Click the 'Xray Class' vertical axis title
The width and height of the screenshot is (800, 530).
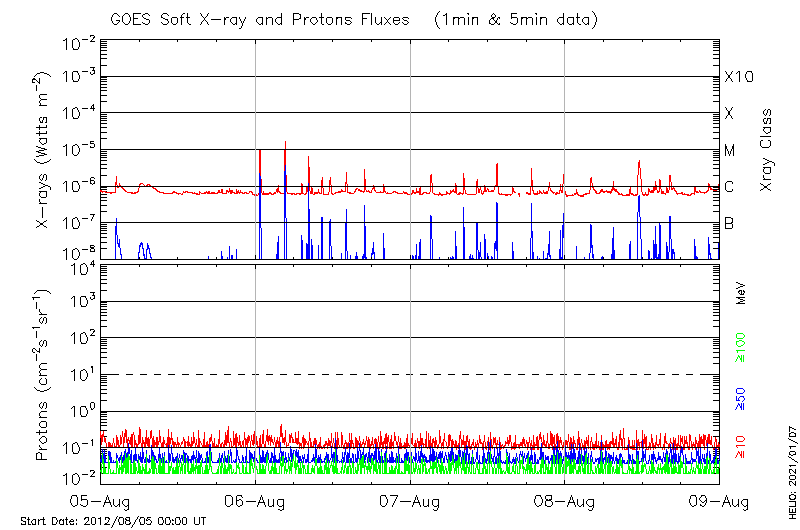tap(767, 150)
